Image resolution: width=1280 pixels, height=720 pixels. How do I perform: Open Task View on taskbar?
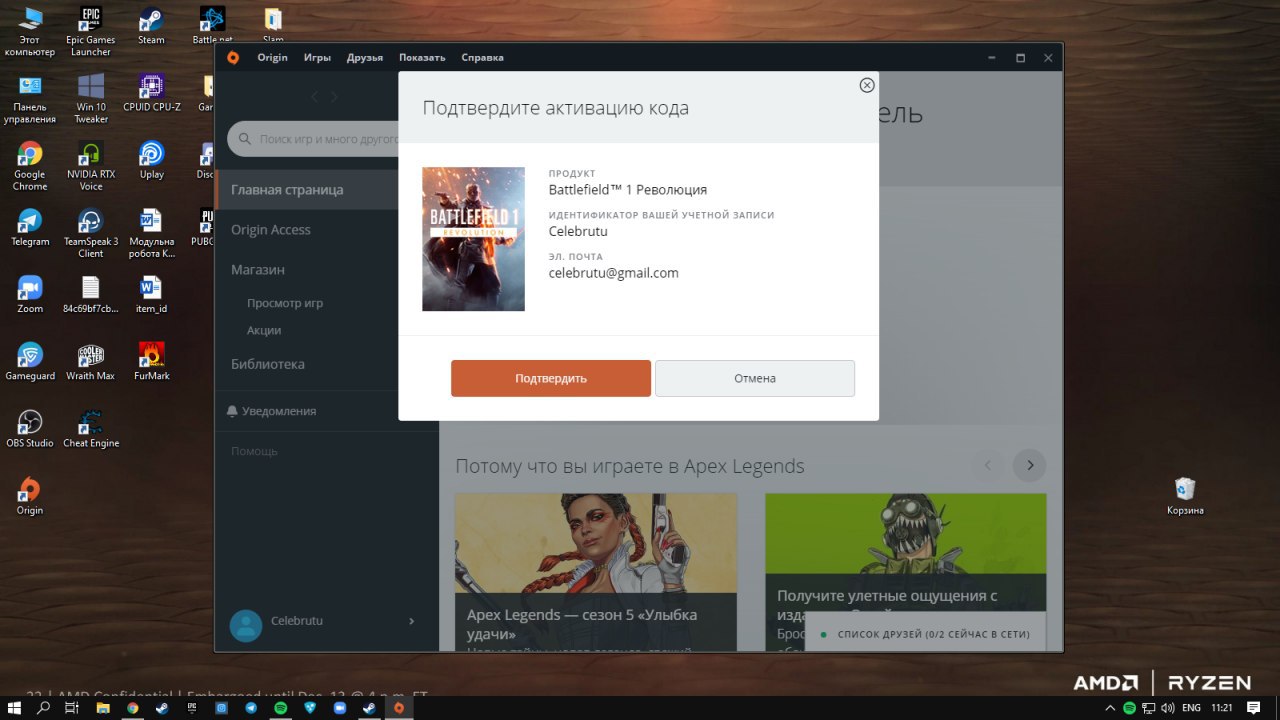72,708
